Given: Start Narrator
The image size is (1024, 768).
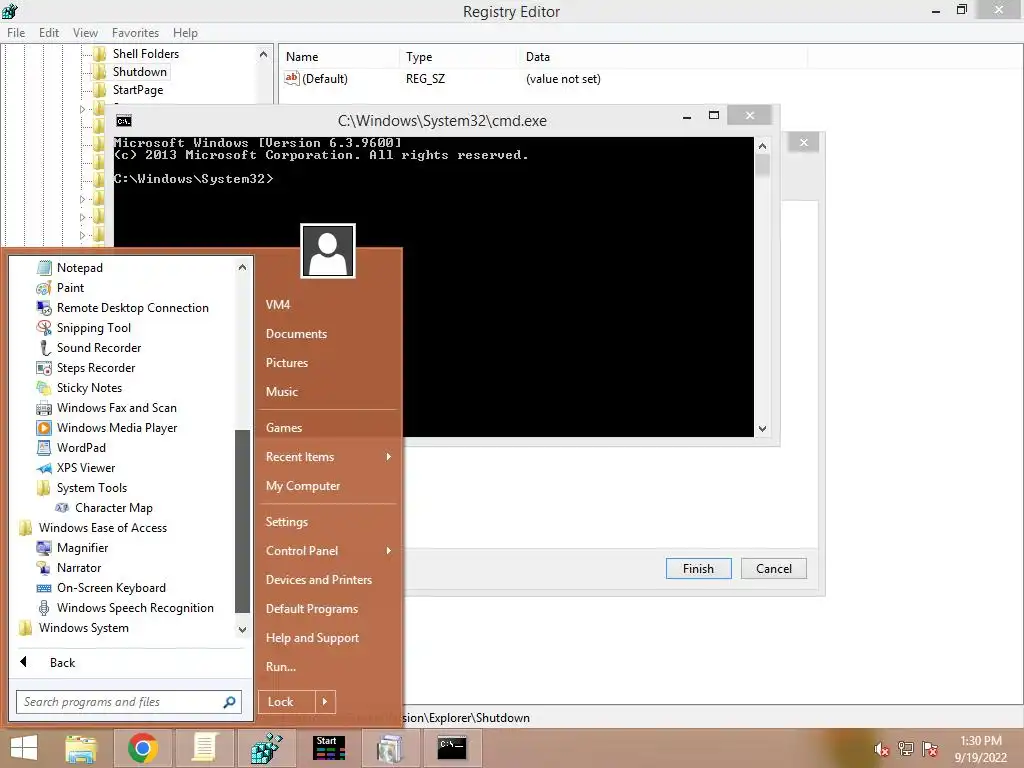Looking at the screenshot, I should tap(78, 568).
